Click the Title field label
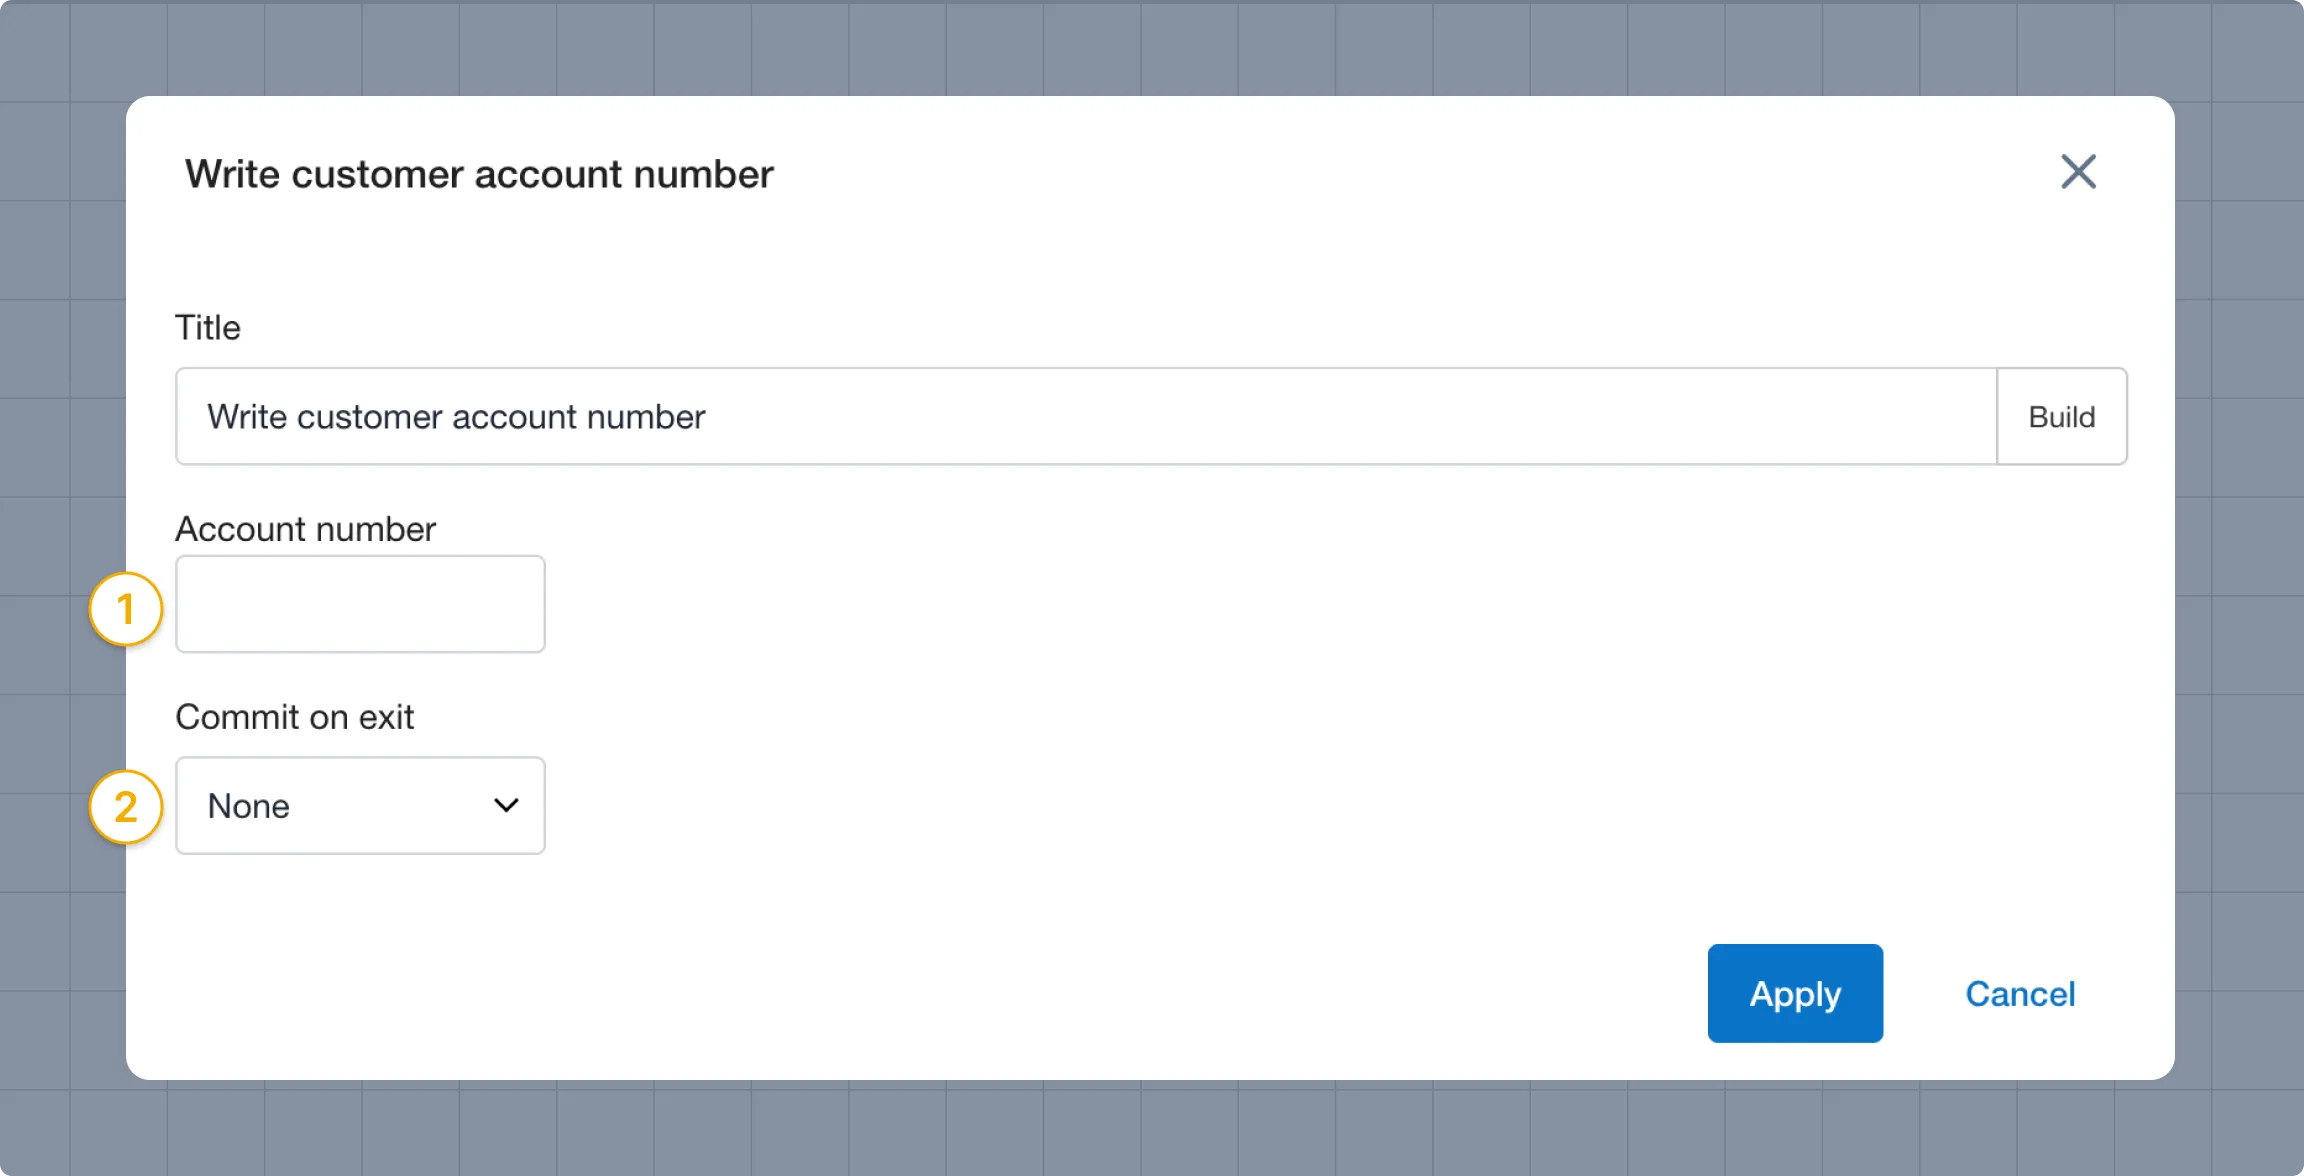2304x1176 pixels. (x=208, y=327)
